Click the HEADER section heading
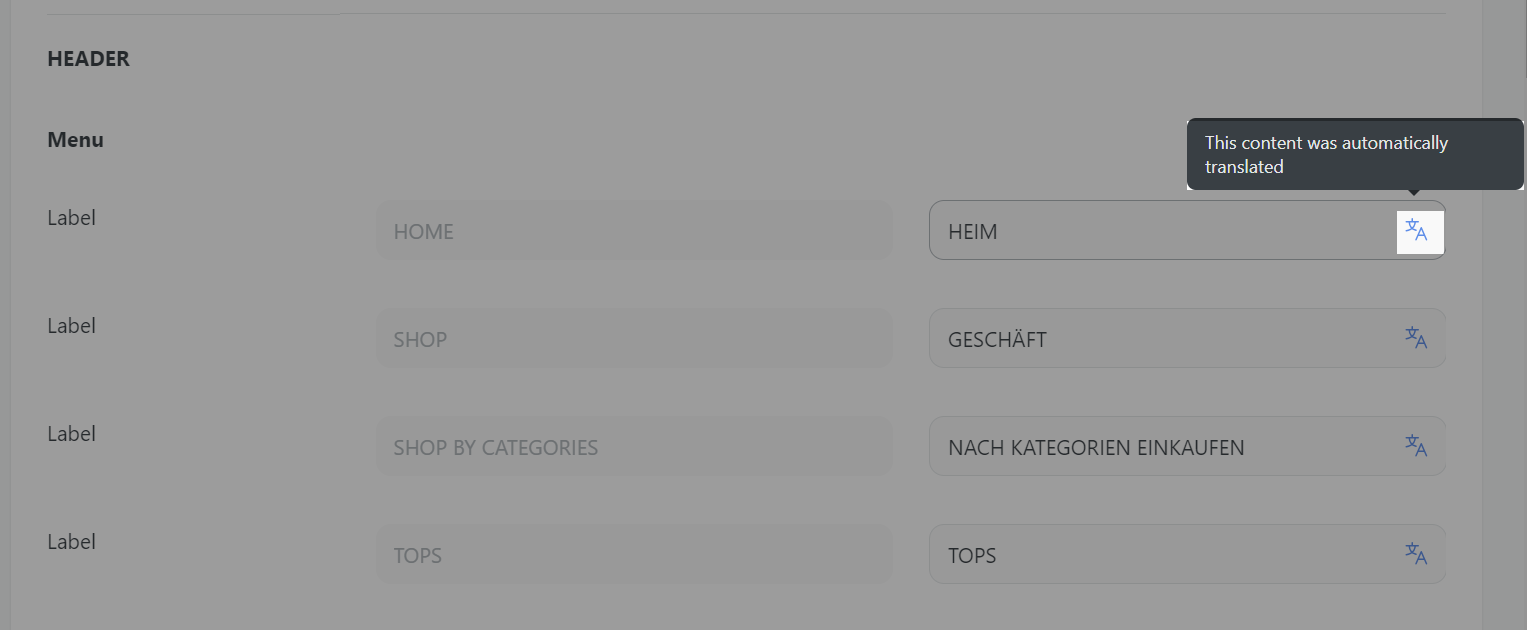Viewport: 1527px width, 630px height. [88, 59]
